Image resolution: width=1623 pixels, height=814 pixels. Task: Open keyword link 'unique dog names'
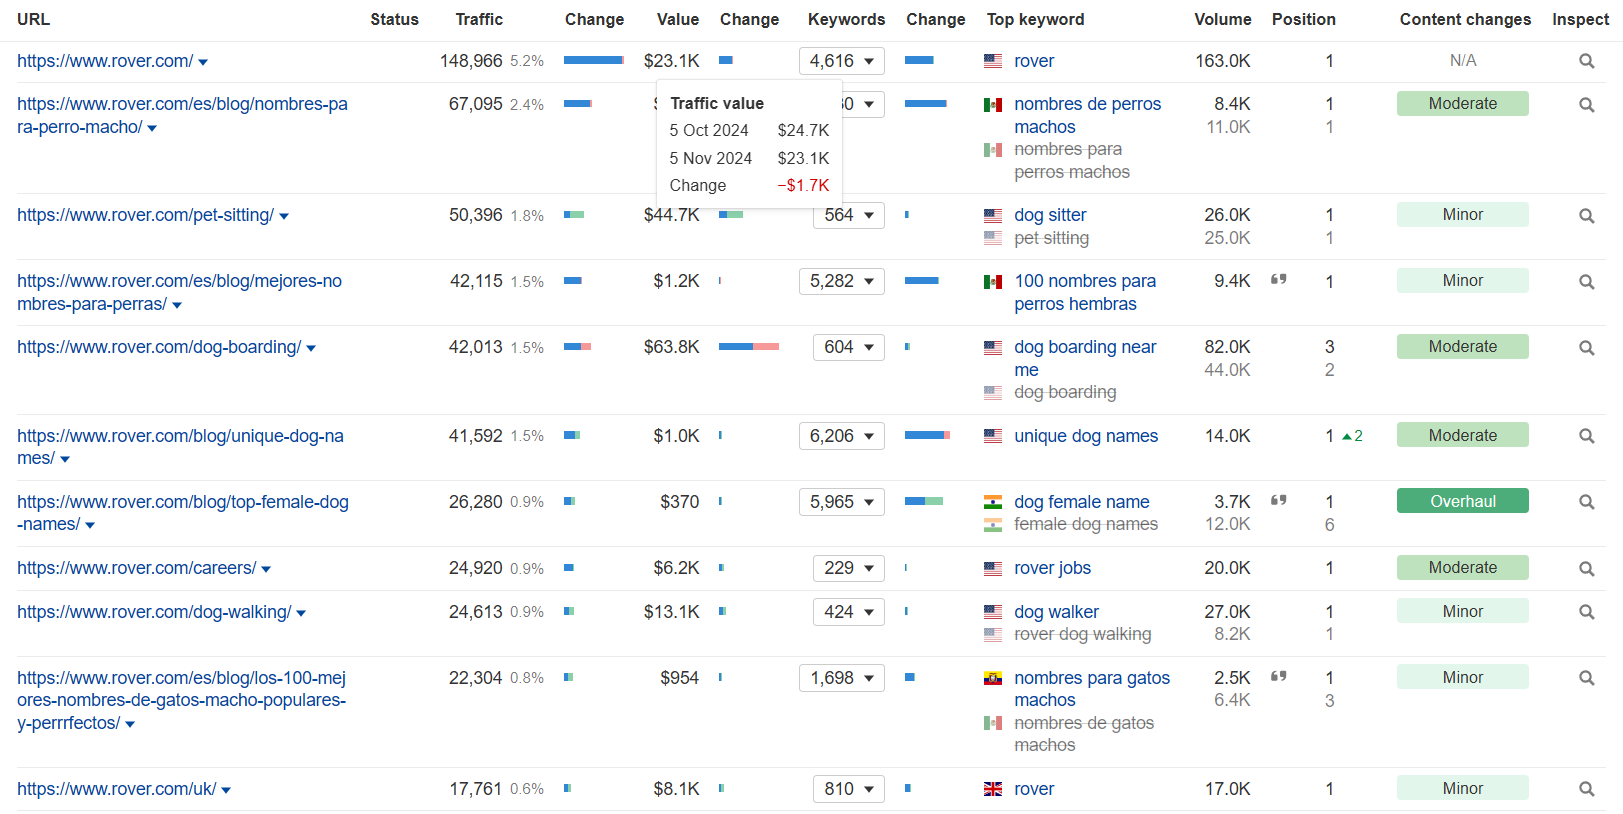click(x=1086, y=436)
